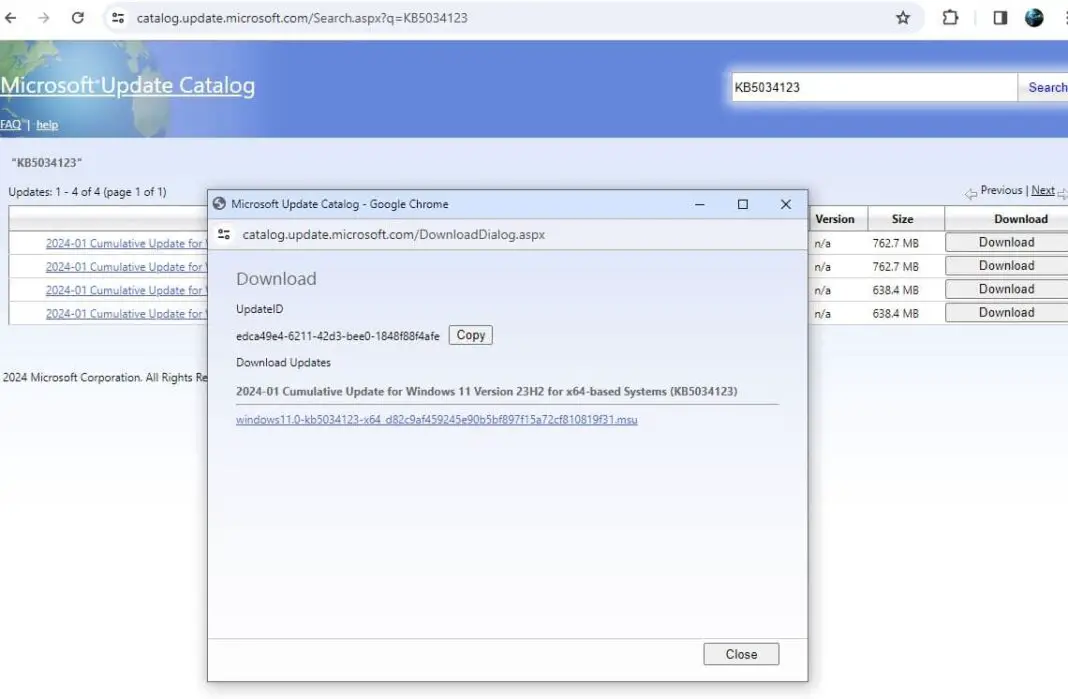Screen dimensions: 1068x699
Task: Open the FAQ link
Action: click(x=10, y=124)
